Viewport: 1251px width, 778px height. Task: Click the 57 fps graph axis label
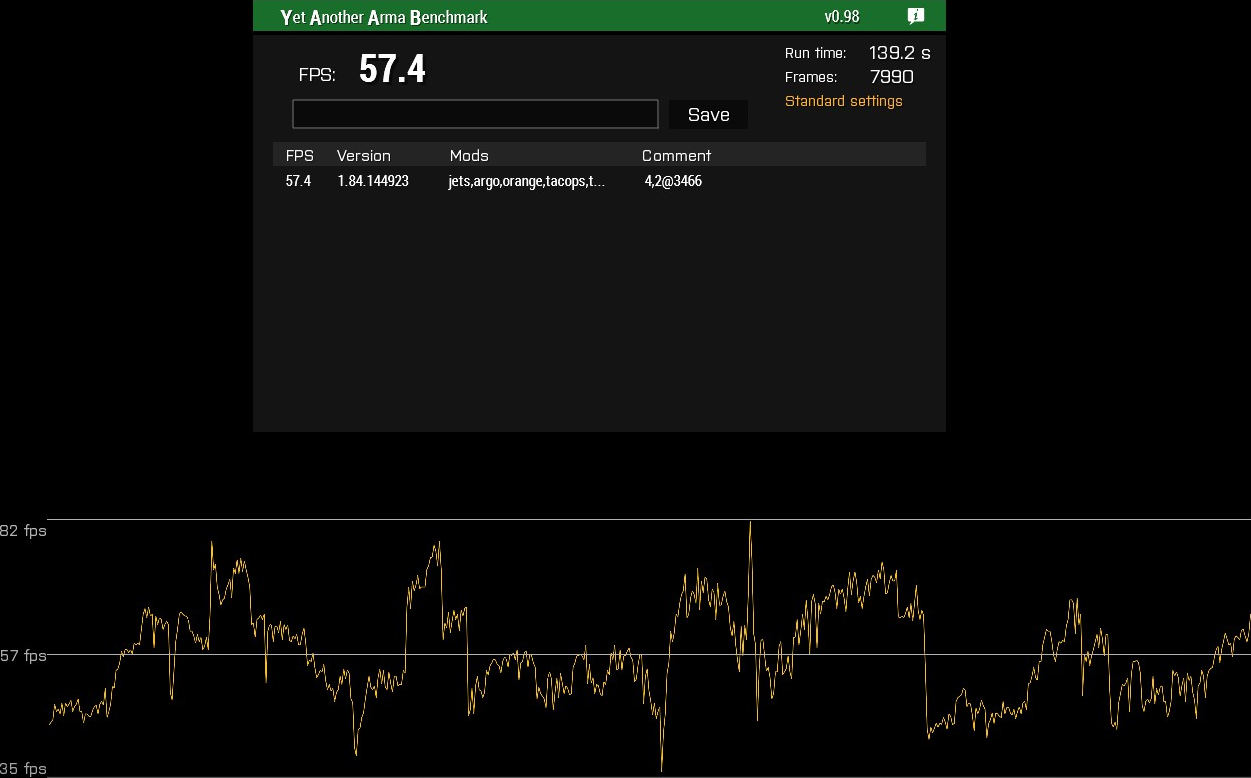coord(23,656)
